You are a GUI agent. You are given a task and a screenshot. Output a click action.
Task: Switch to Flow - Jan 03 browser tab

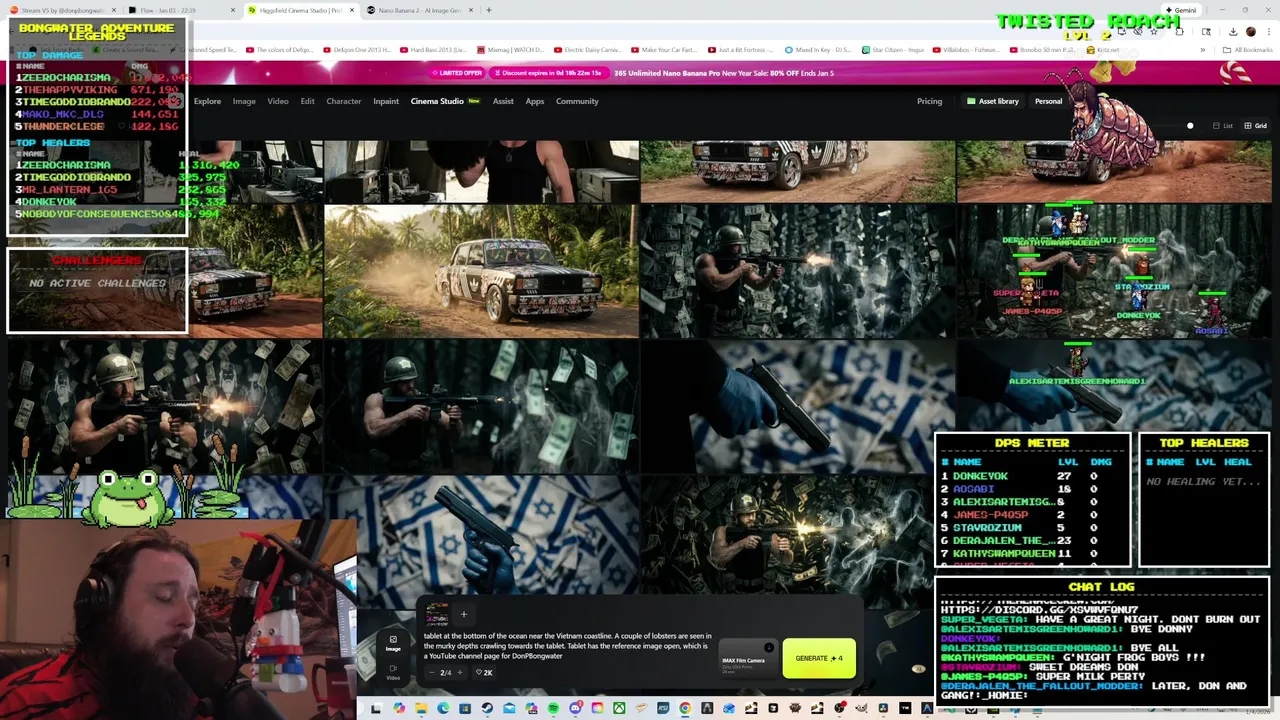180,10
